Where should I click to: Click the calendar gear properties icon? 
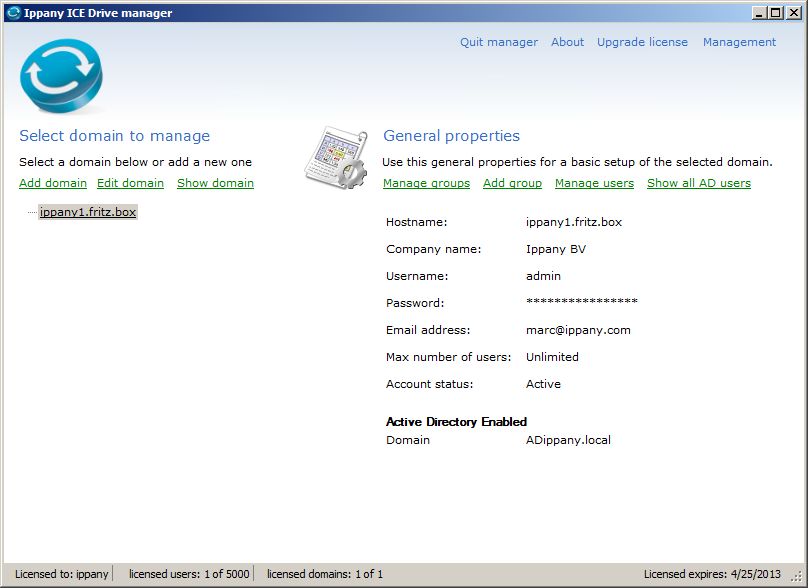point(336,157)
